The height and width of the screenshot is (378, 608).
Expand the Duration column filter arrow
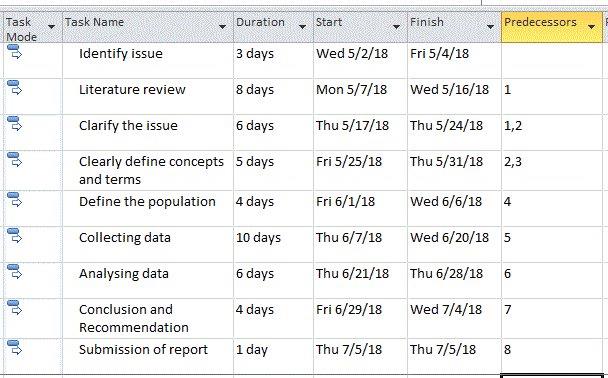[x=302, y=27]
